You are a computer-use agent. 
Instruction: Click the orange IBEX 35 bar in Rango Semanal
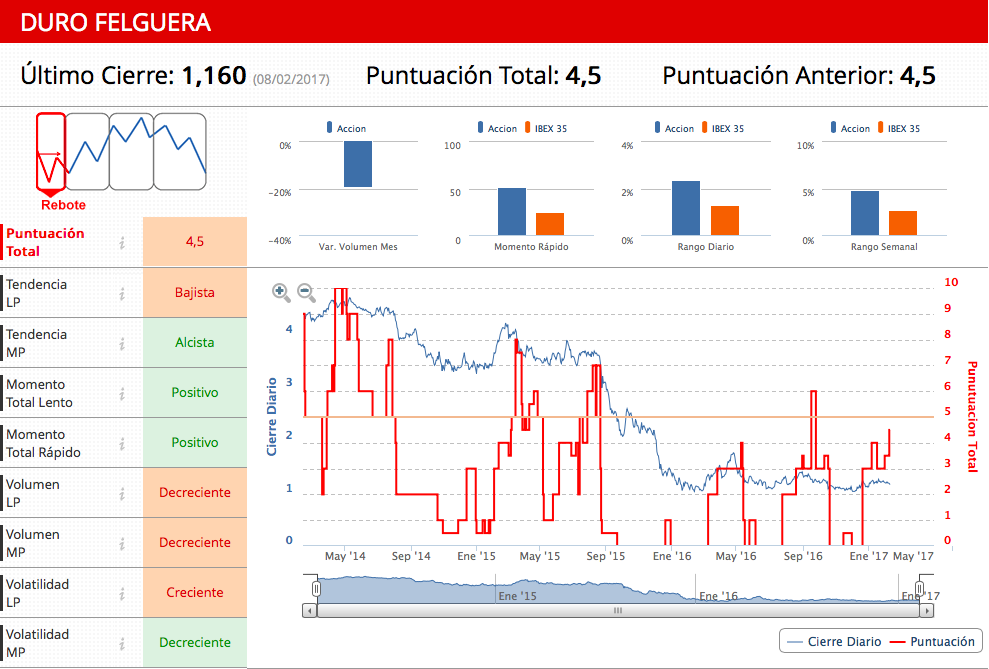click(x=903, y=223)
